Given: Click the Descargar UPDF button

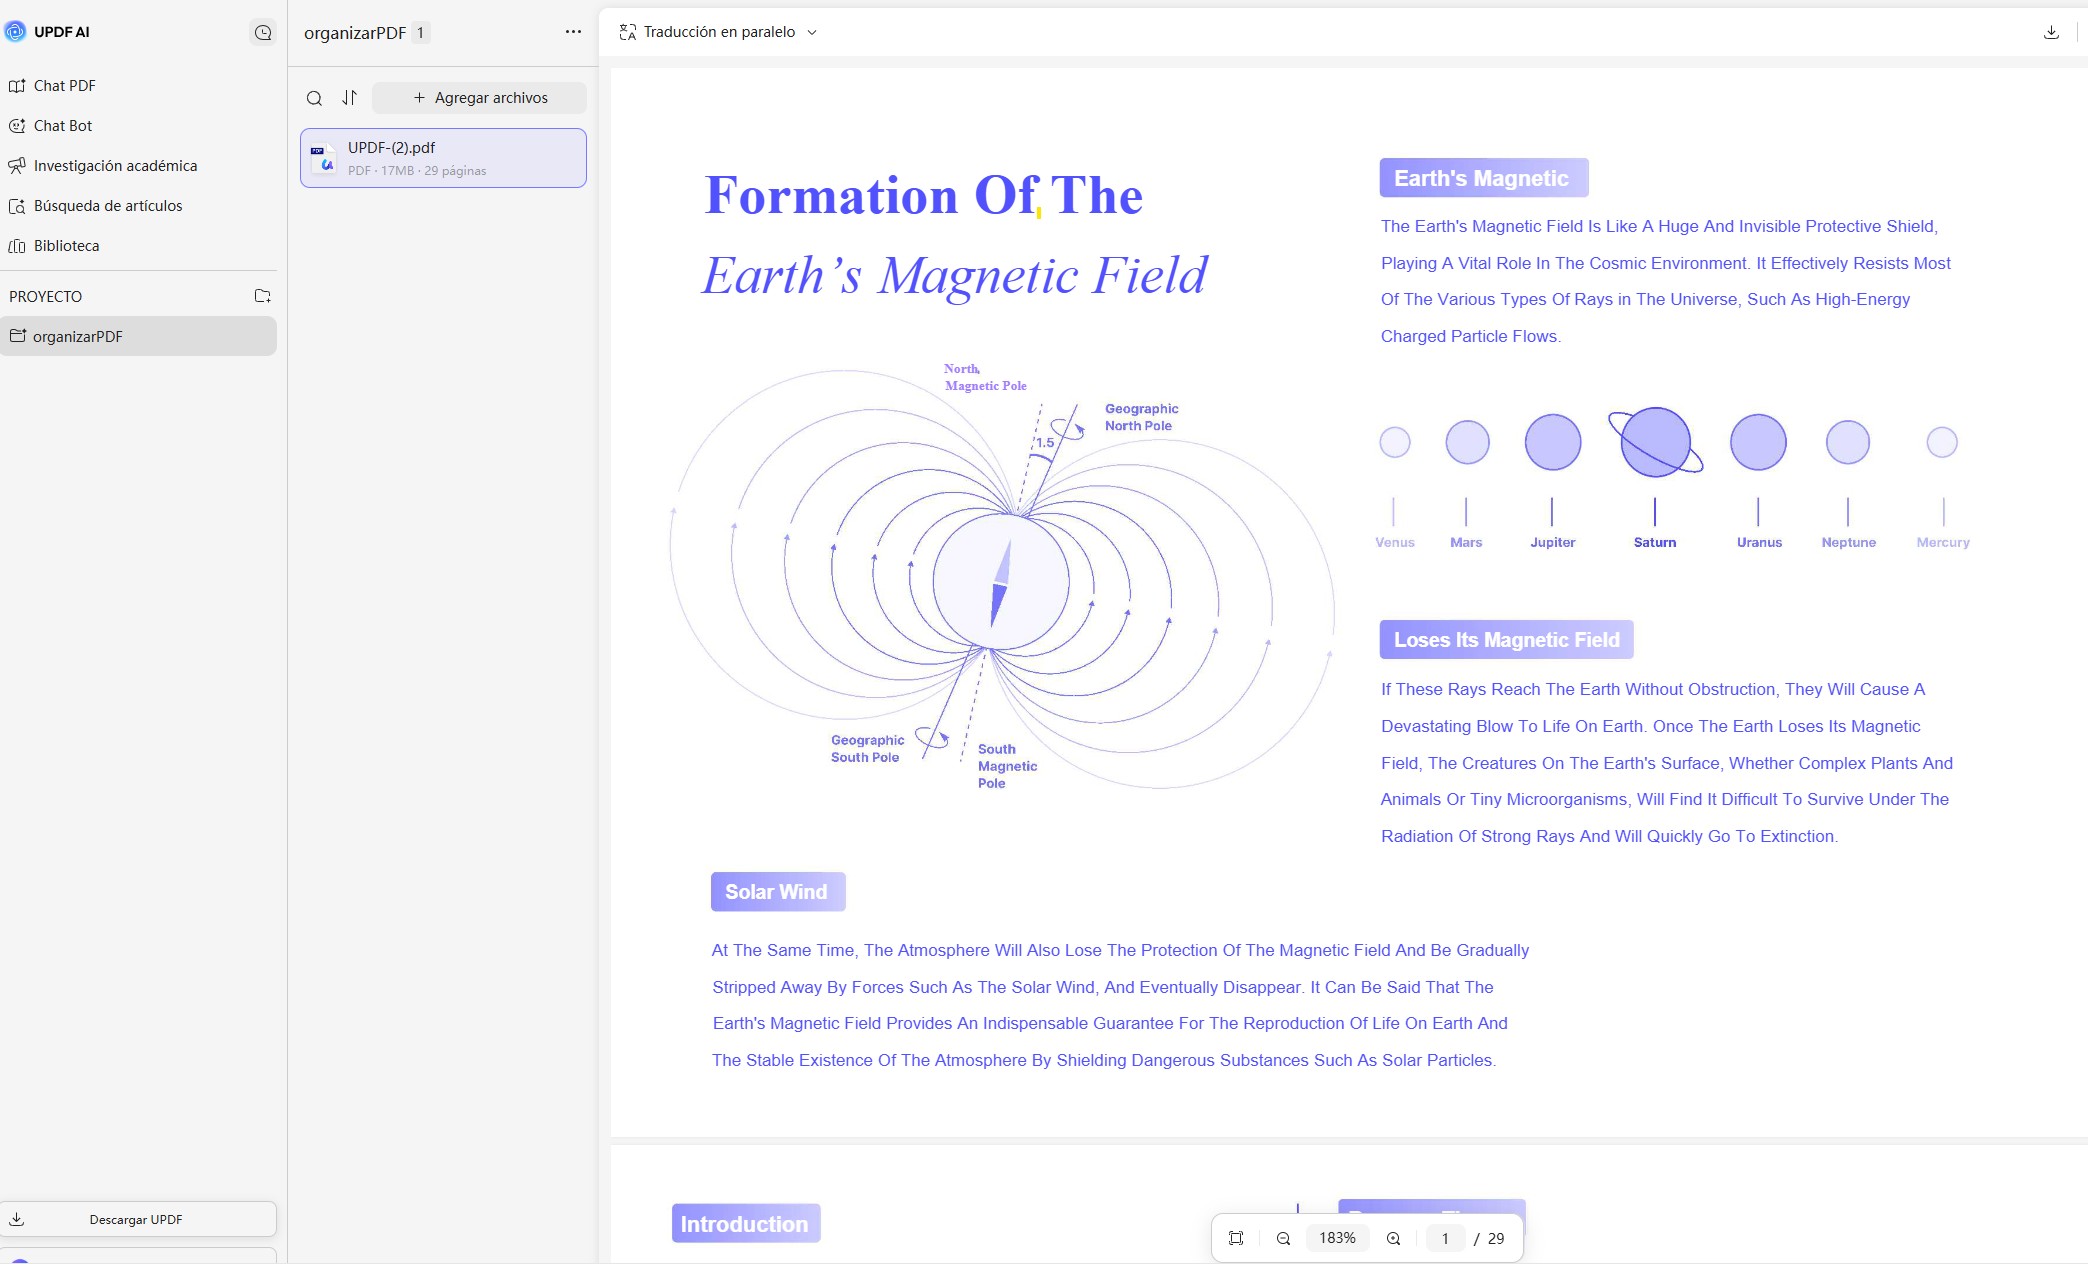Looking at the screenshot, I should [137, 1219].
